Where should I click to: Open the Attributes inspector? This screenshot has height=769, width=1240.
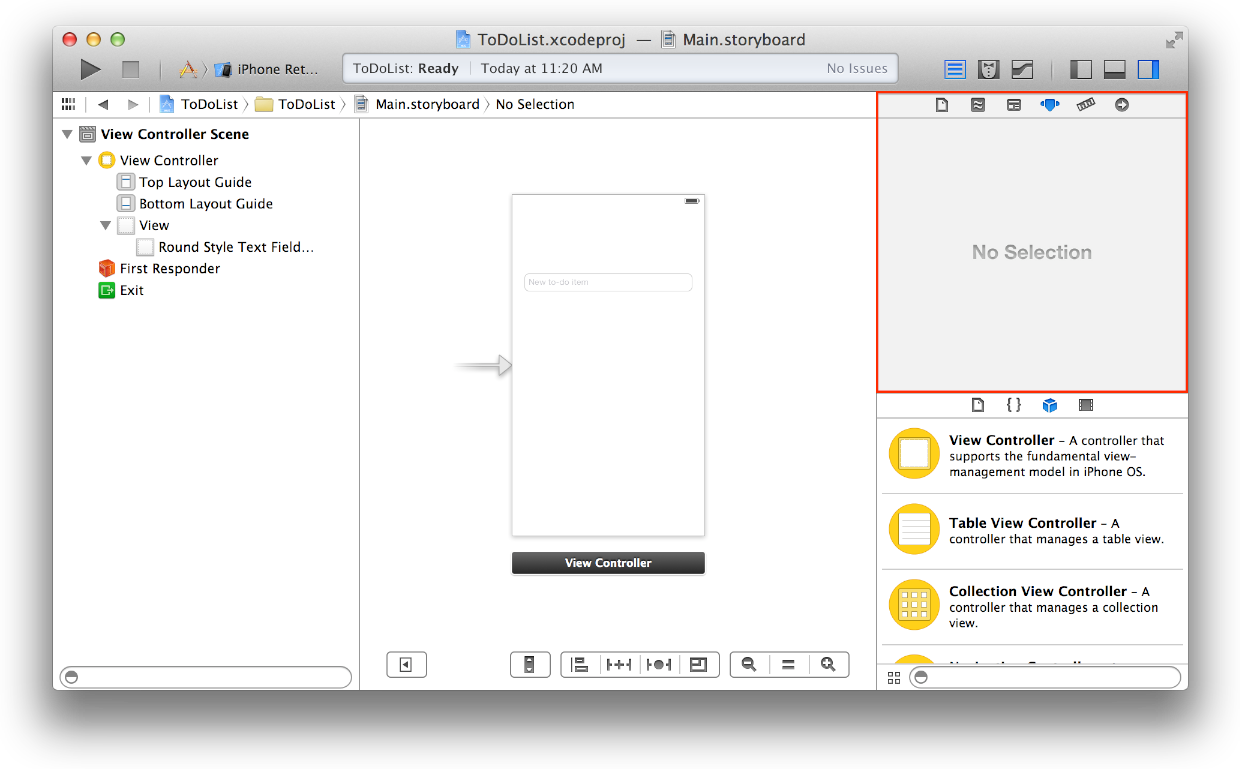(1049, 104)
